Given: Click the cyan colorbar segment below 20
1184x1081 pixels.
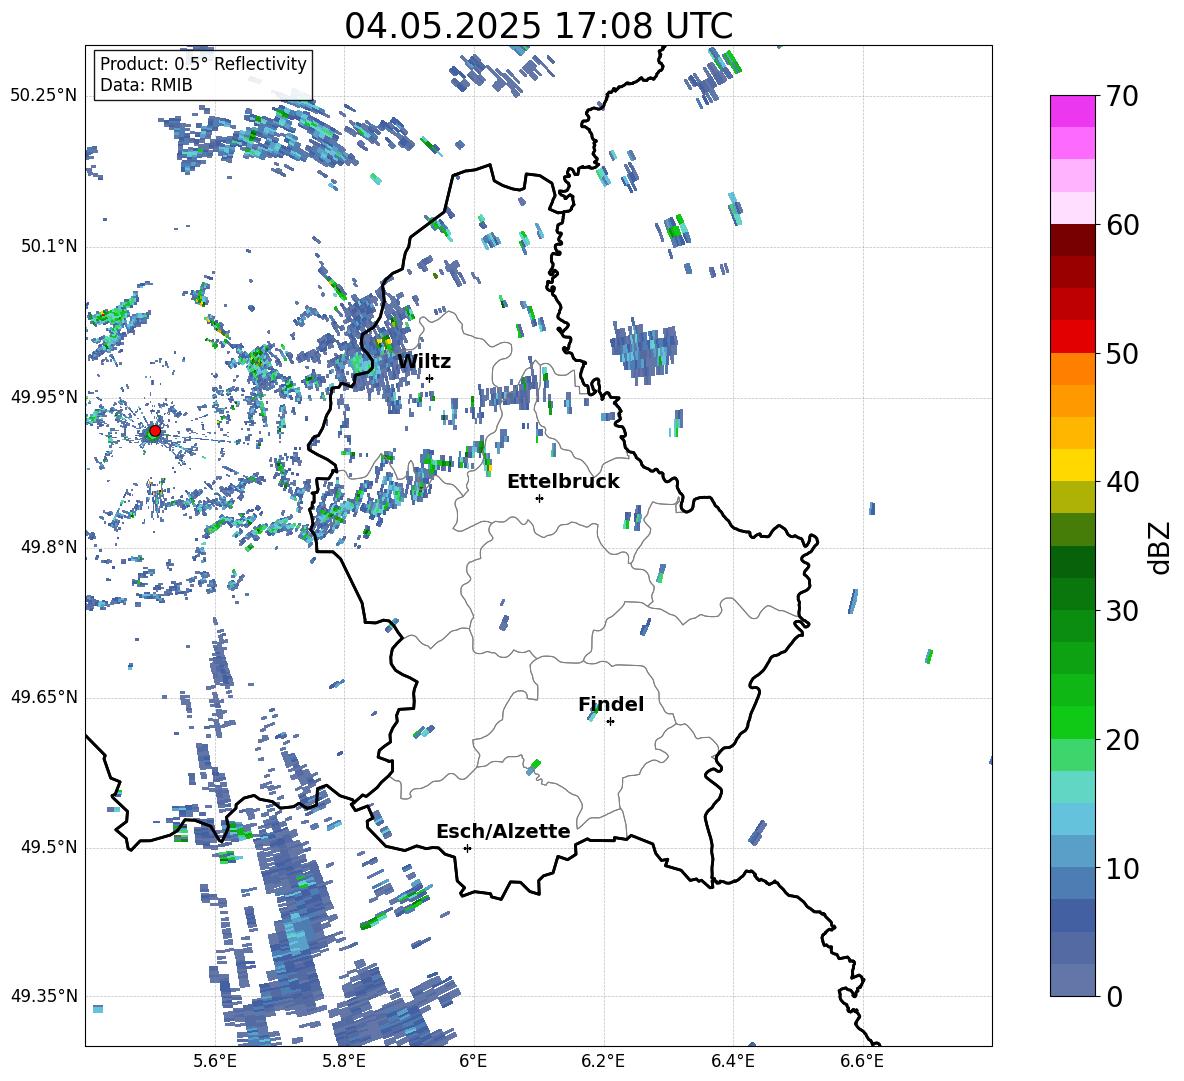Looking at the screenshot, I should [x=1072, y=787].
